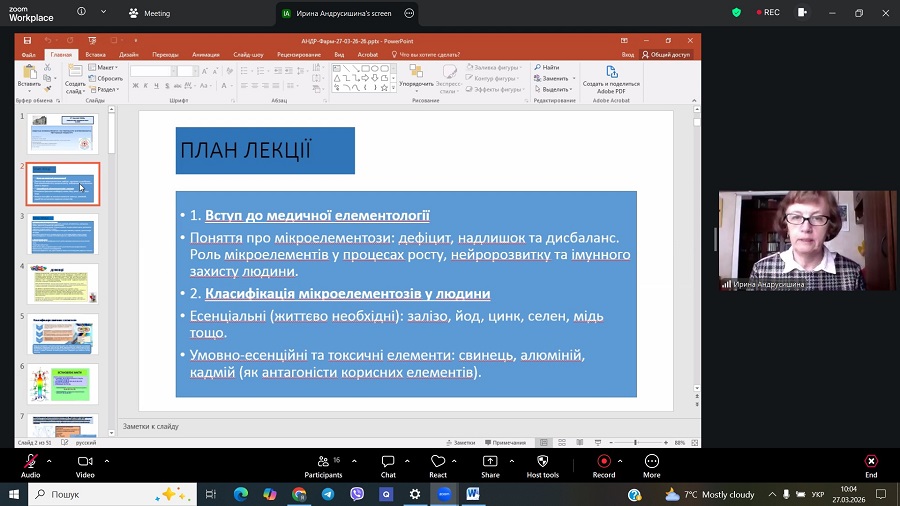Expand the arrow next to Audio
The width and height of the screenshot is (900, 506).
(x=52, y=461)
